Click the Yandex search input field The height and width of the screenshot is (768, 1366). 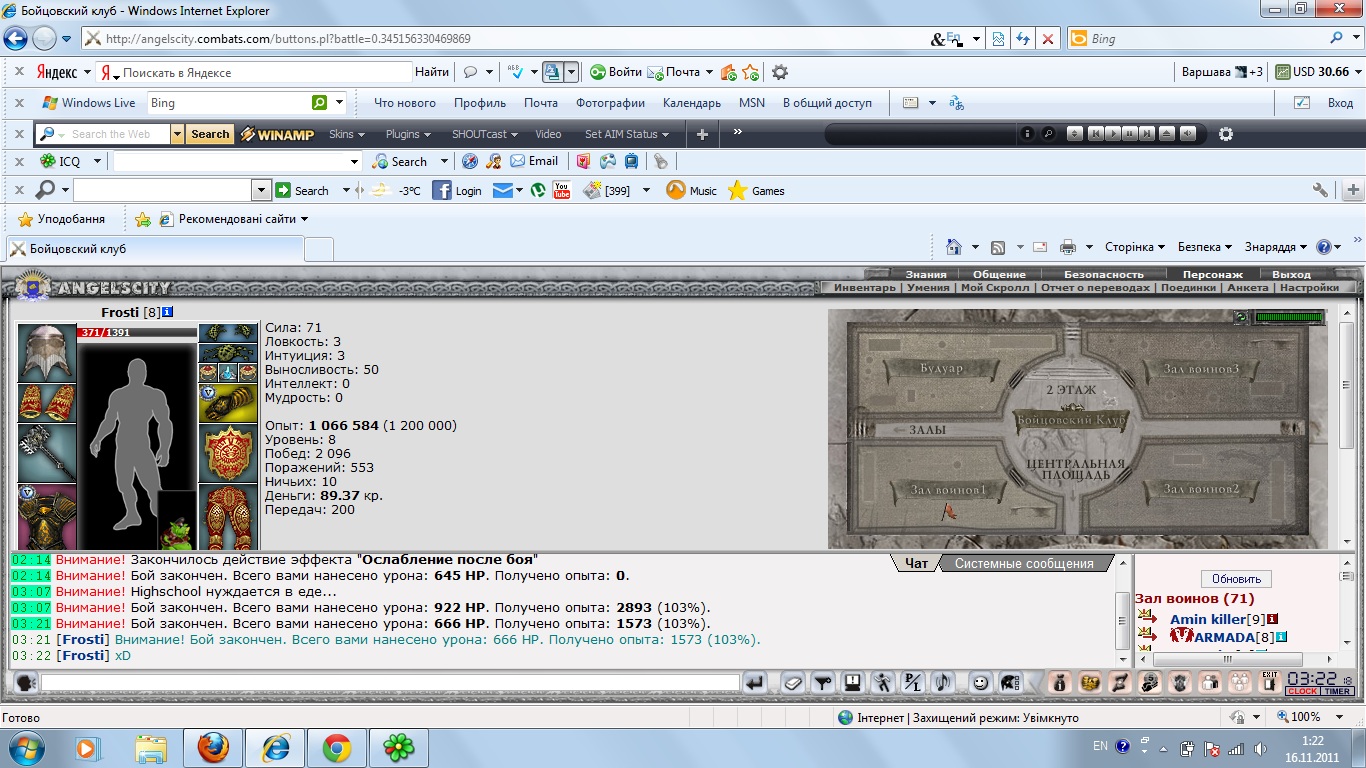[x=254, y=72]
